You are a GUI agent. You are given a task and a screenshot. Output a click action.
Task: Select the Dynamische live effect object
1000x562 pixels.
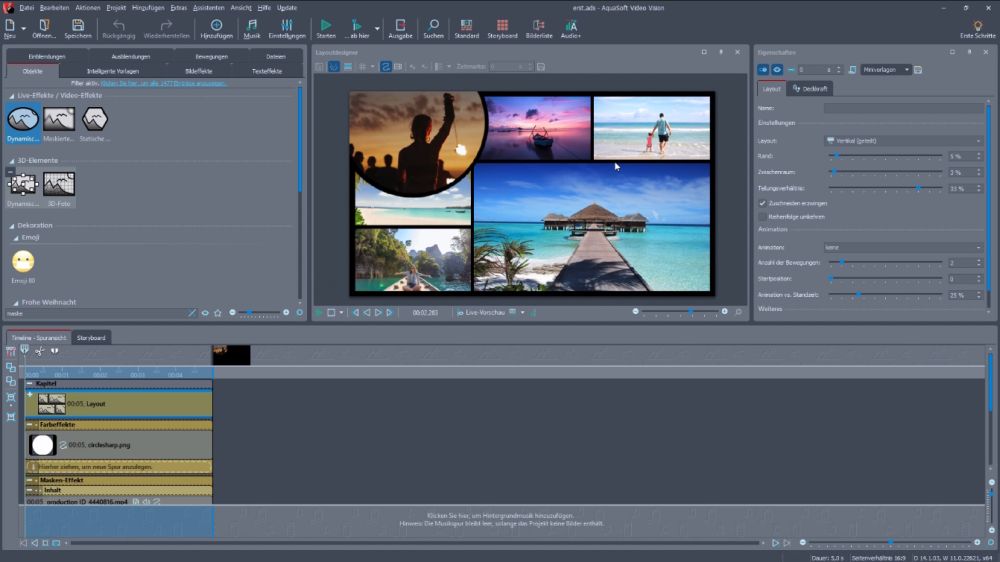23,120
